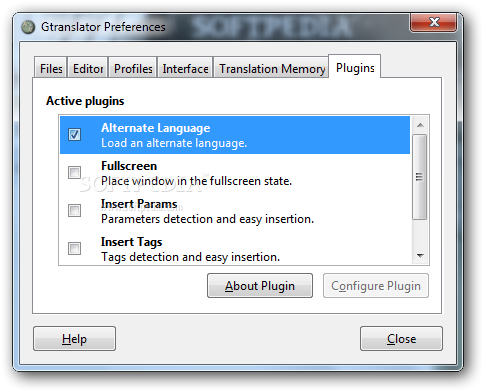Click 'Tags detection and easy insertion.' description
Image resolution: width=484 pixels, height=392 pixels.
[x=190, y=257]
